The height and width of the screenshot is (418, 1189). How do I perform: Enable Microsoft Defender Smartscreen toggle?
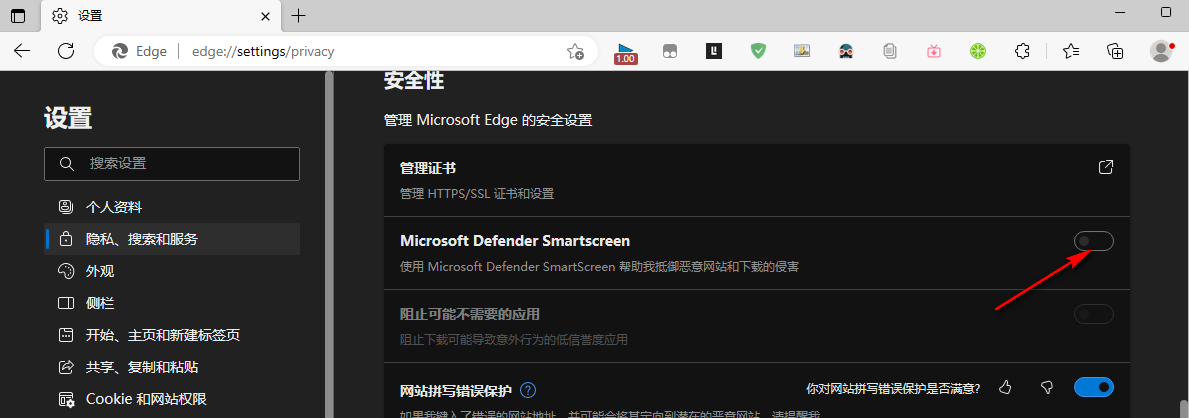click(x=1093, y=241)
